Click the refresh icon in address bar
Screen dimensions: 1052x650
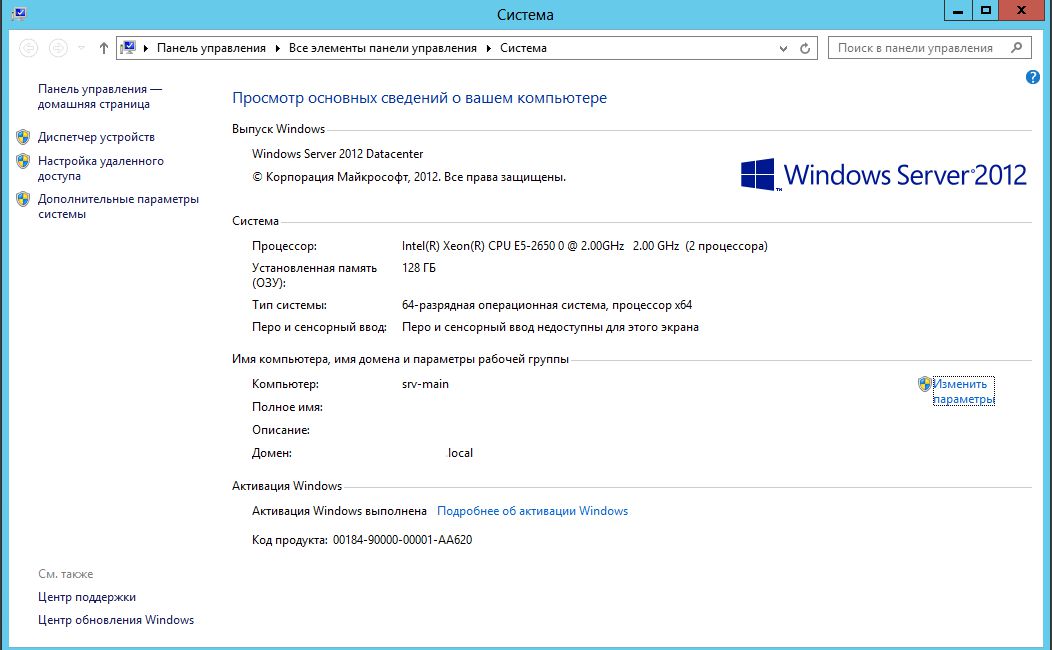click(805, 48)
